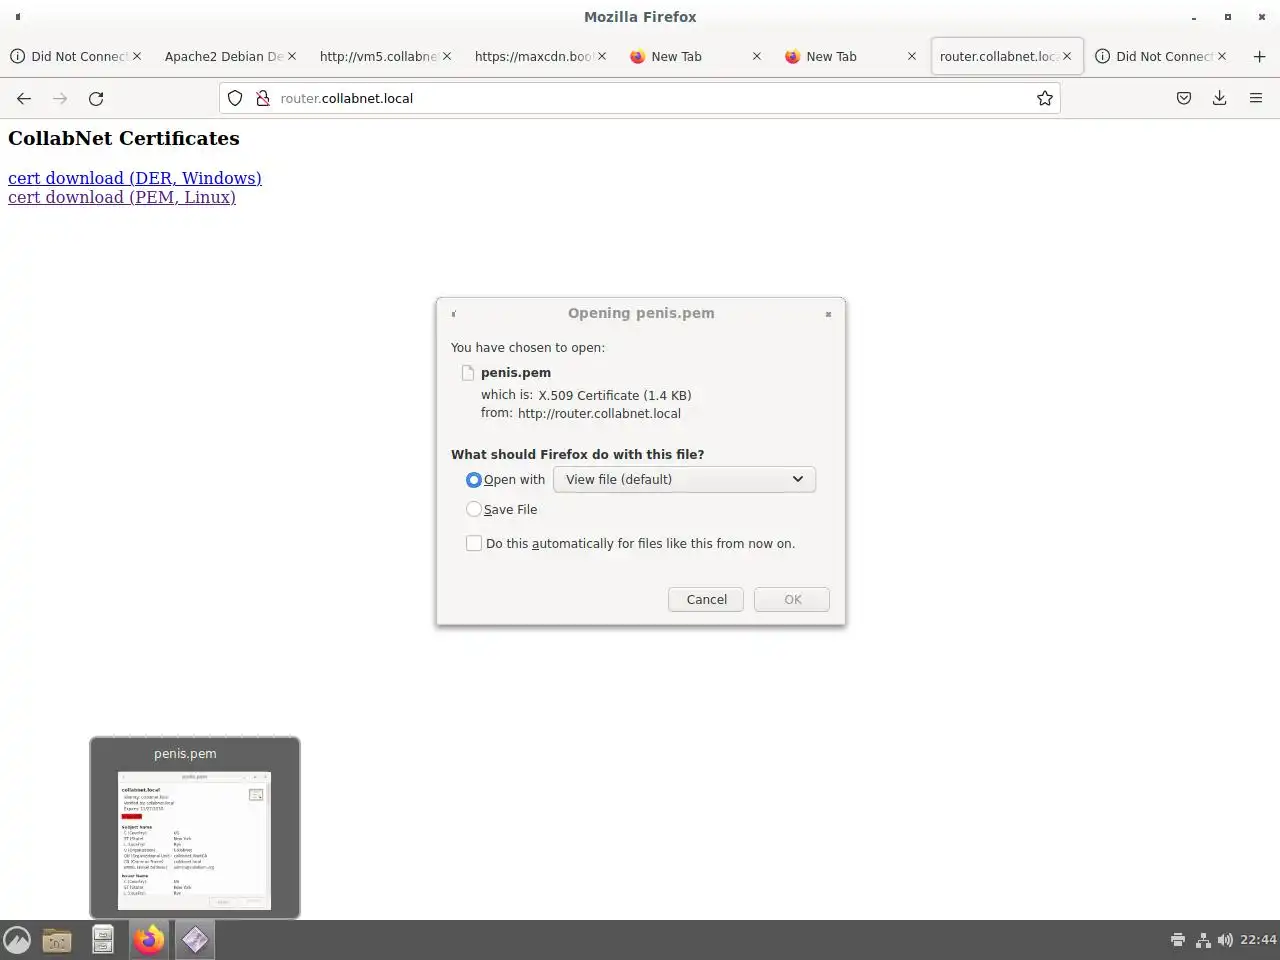Image resolution: width=1280 pixels, height=960 pixels.
Task: Select the Save File radio option
Action: point(474,509)
